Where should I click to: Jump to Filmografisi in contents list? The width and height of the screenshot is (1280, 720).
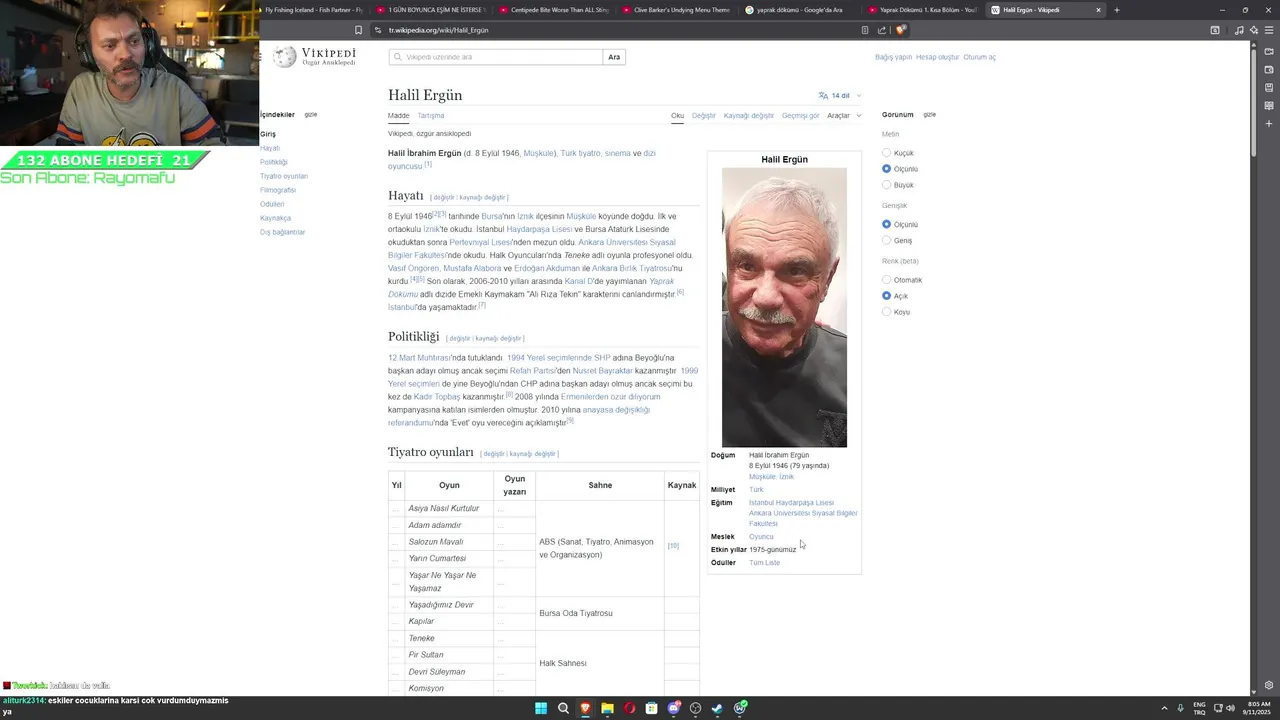(278, 190)
